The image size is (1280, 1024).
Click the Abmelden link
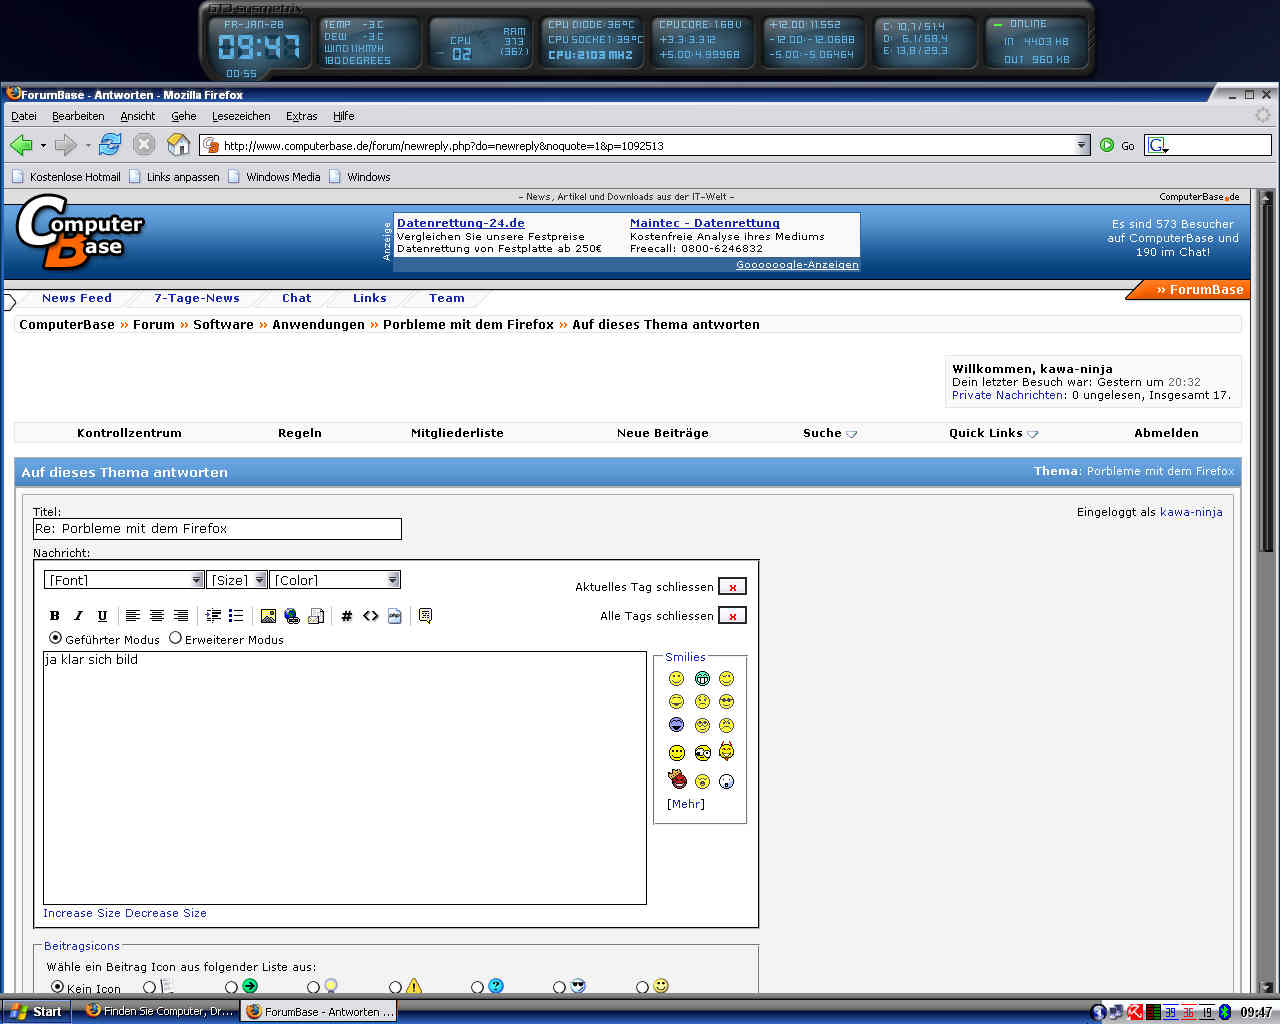point(1166,433)
